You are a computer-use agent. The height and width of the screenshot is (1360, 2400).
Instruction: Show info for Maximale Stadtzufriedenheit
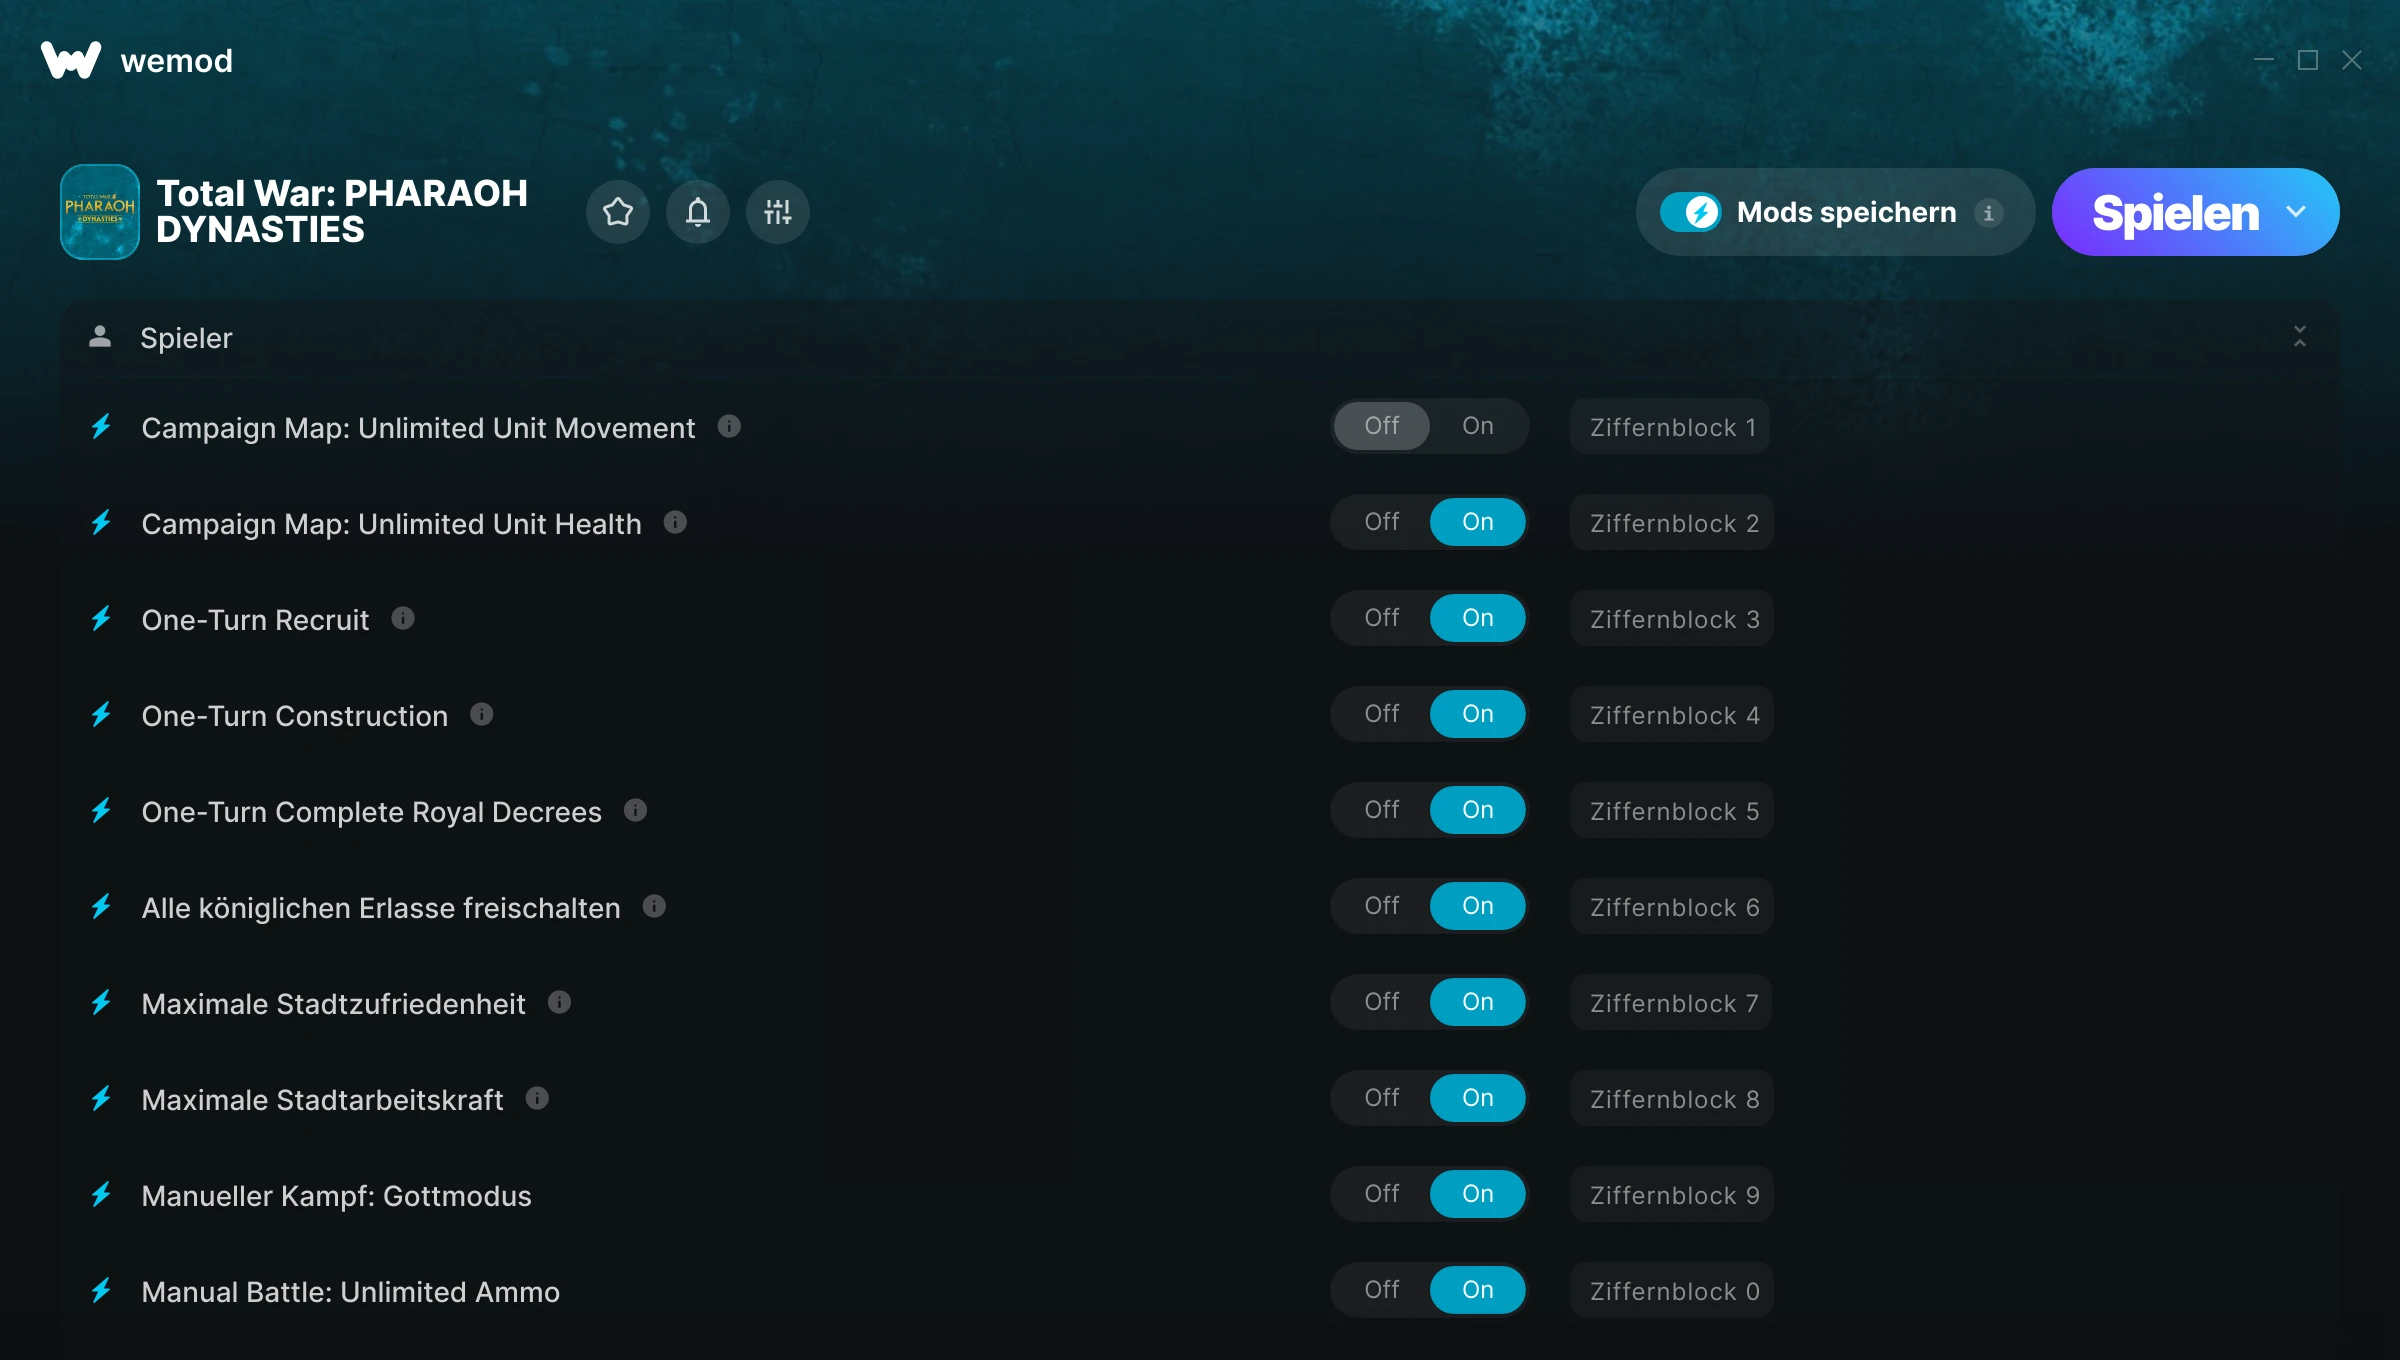point(559,1002)
